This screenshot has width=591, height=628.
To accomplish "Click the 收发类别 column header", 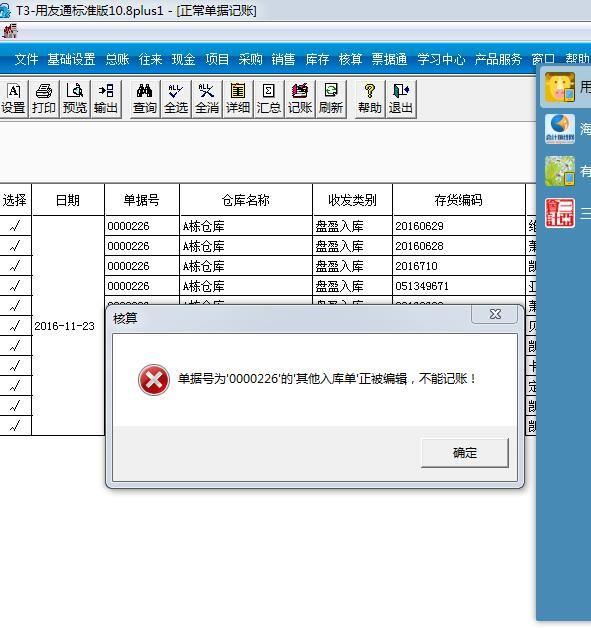I will (352, 200).
